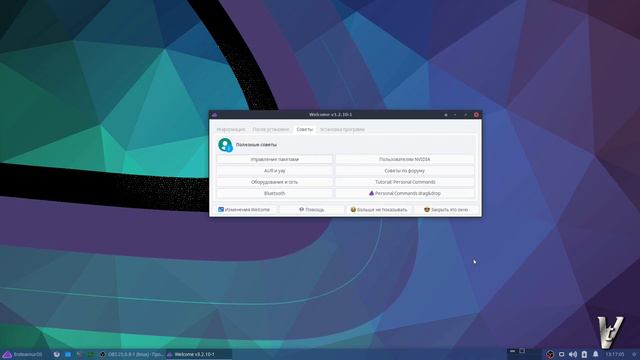Click Tutorial: Personal Commands button
Image resolution: width=640 pixels, height=360 pixels.
(404, 182)
